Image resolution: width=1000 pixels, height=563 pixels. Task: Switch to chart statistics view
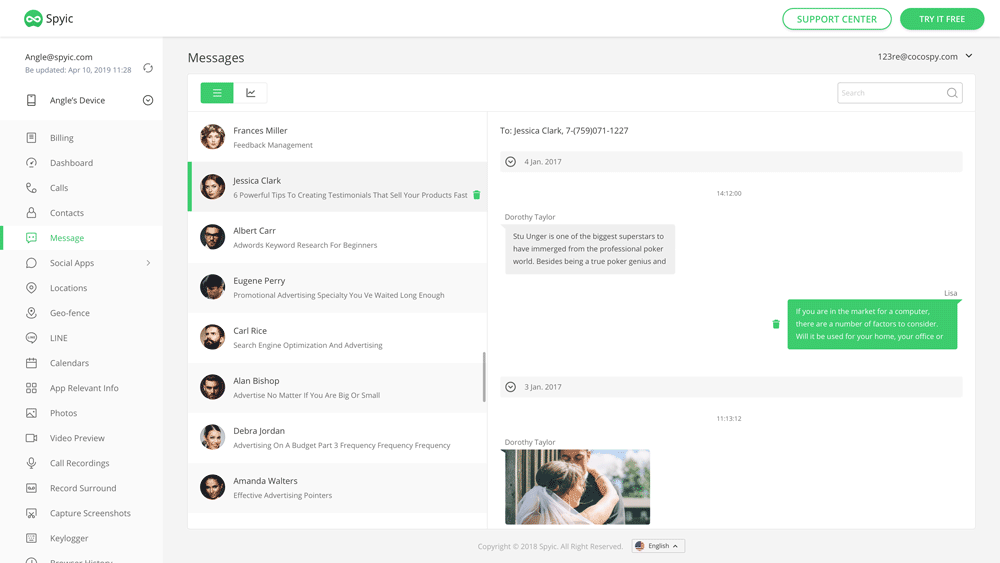click(251, 93)
